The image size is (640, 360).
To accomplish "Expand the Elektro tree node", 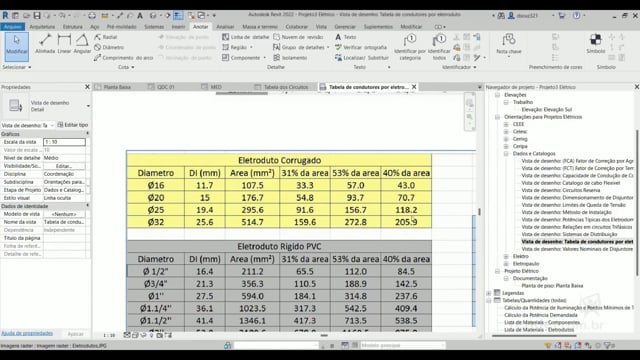I will pyautogui.click(x=506, y=256).
